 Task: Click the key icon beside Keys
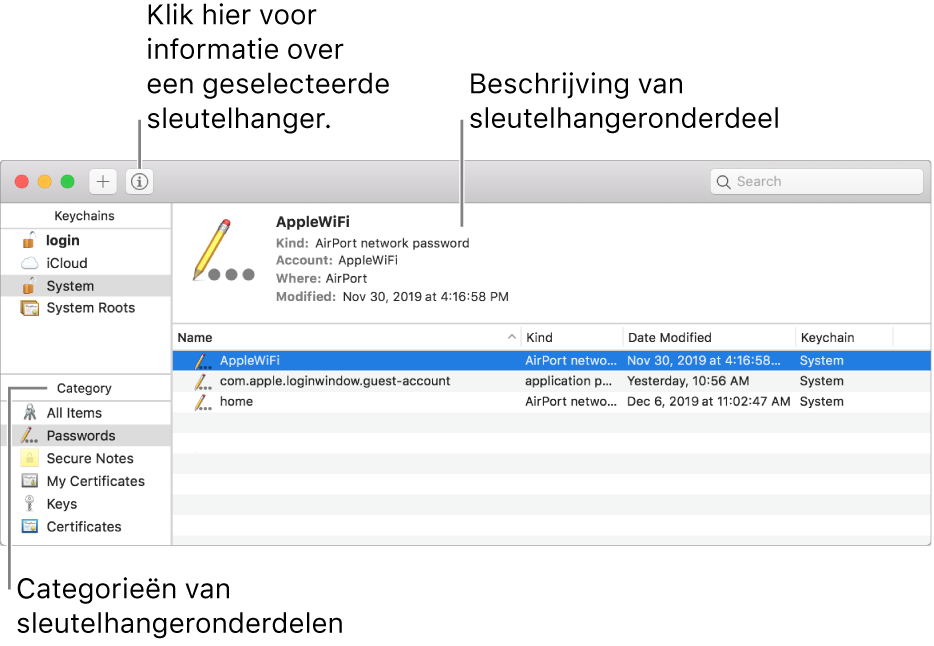click(29, 503)
